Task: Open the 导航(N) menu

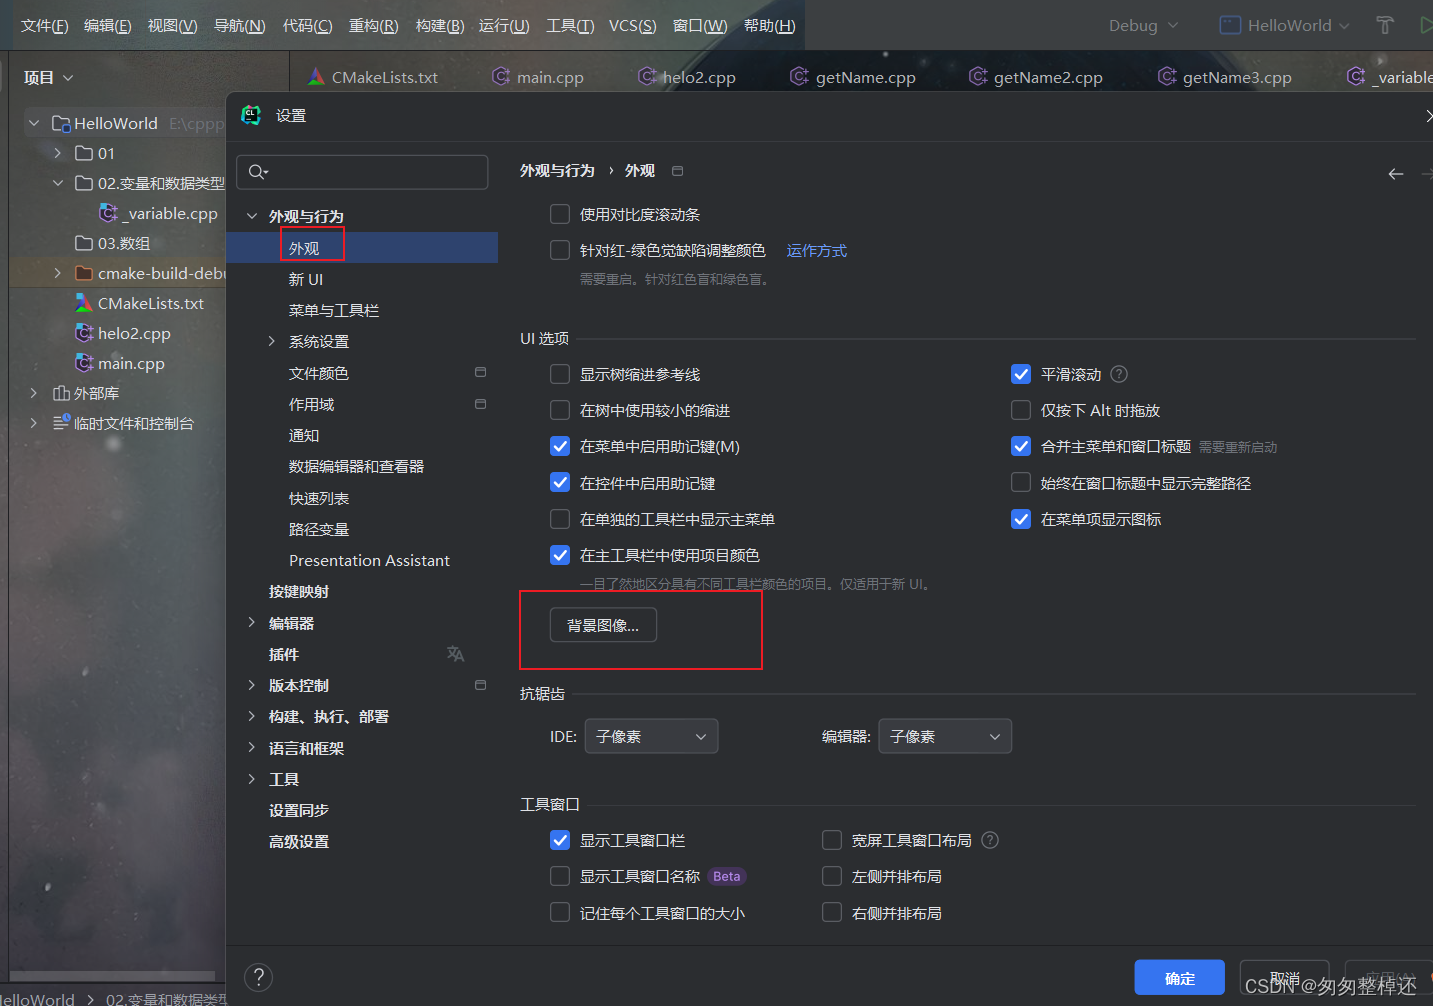Action: tap(240, 25)
